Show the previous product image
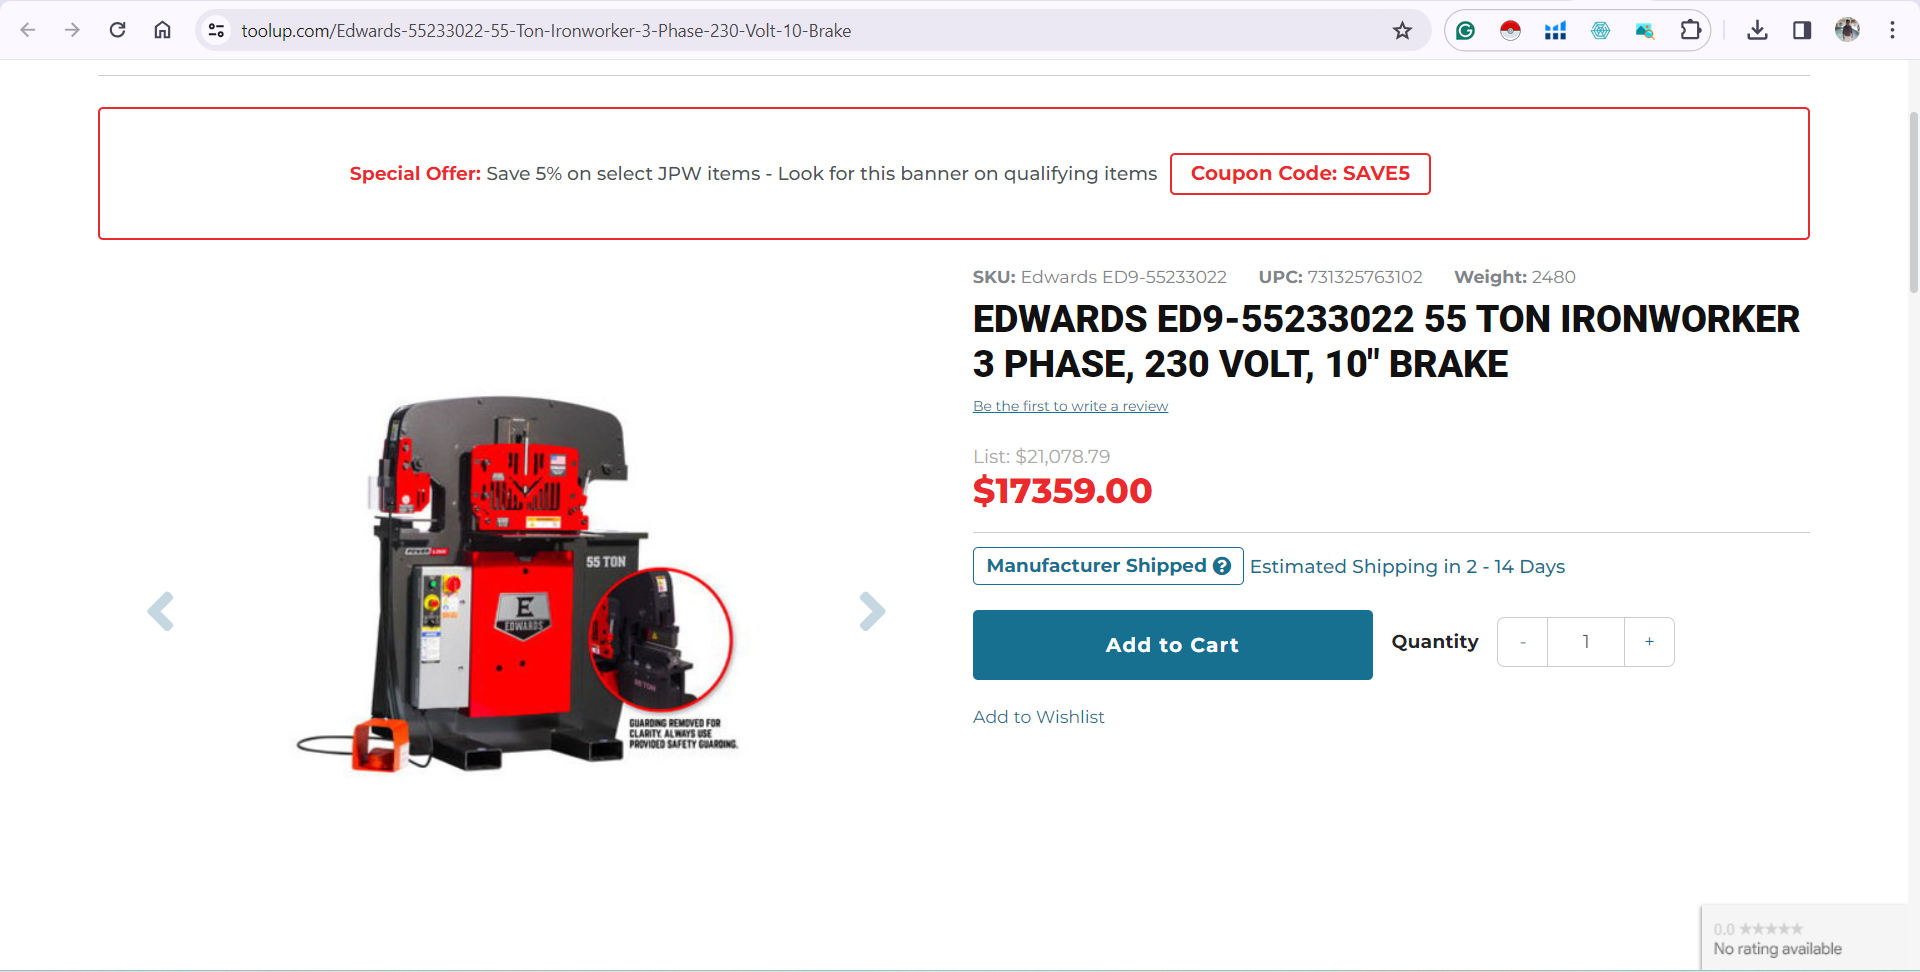Image resolution: width=1920 pixels, height=972 pixels. tap(161, 611)
